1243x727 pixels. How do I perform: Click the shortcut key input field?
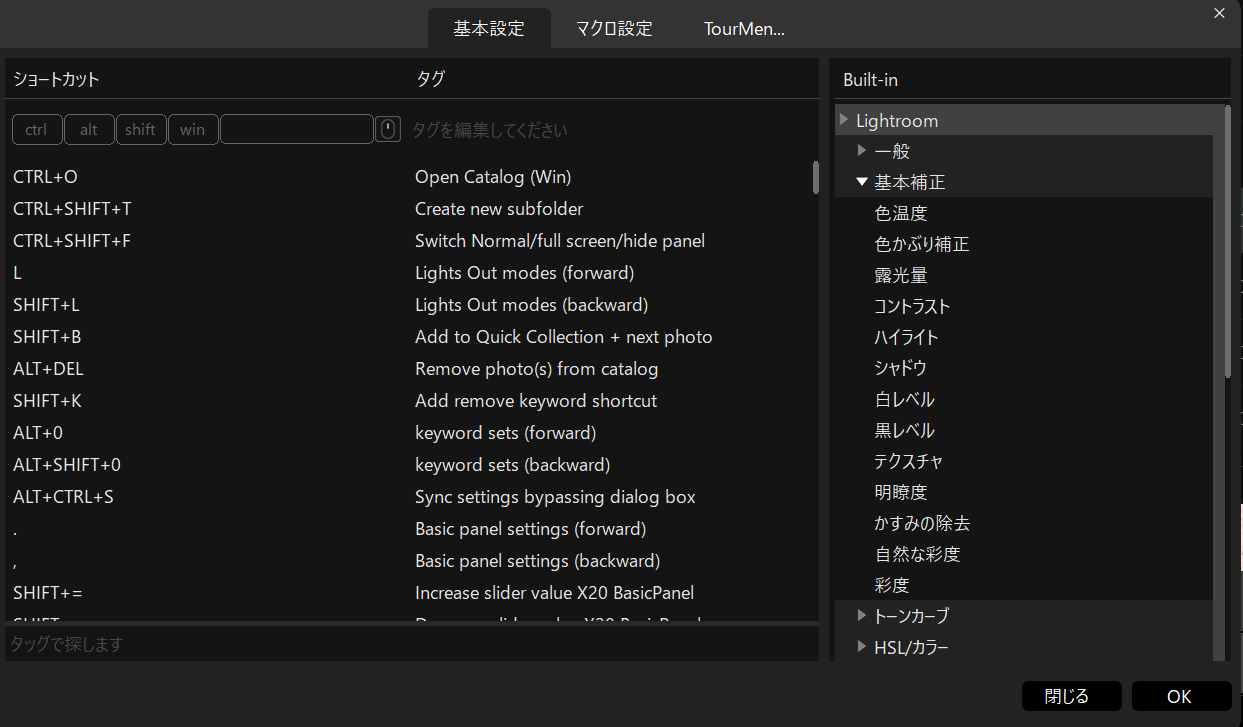coord(297,129)
